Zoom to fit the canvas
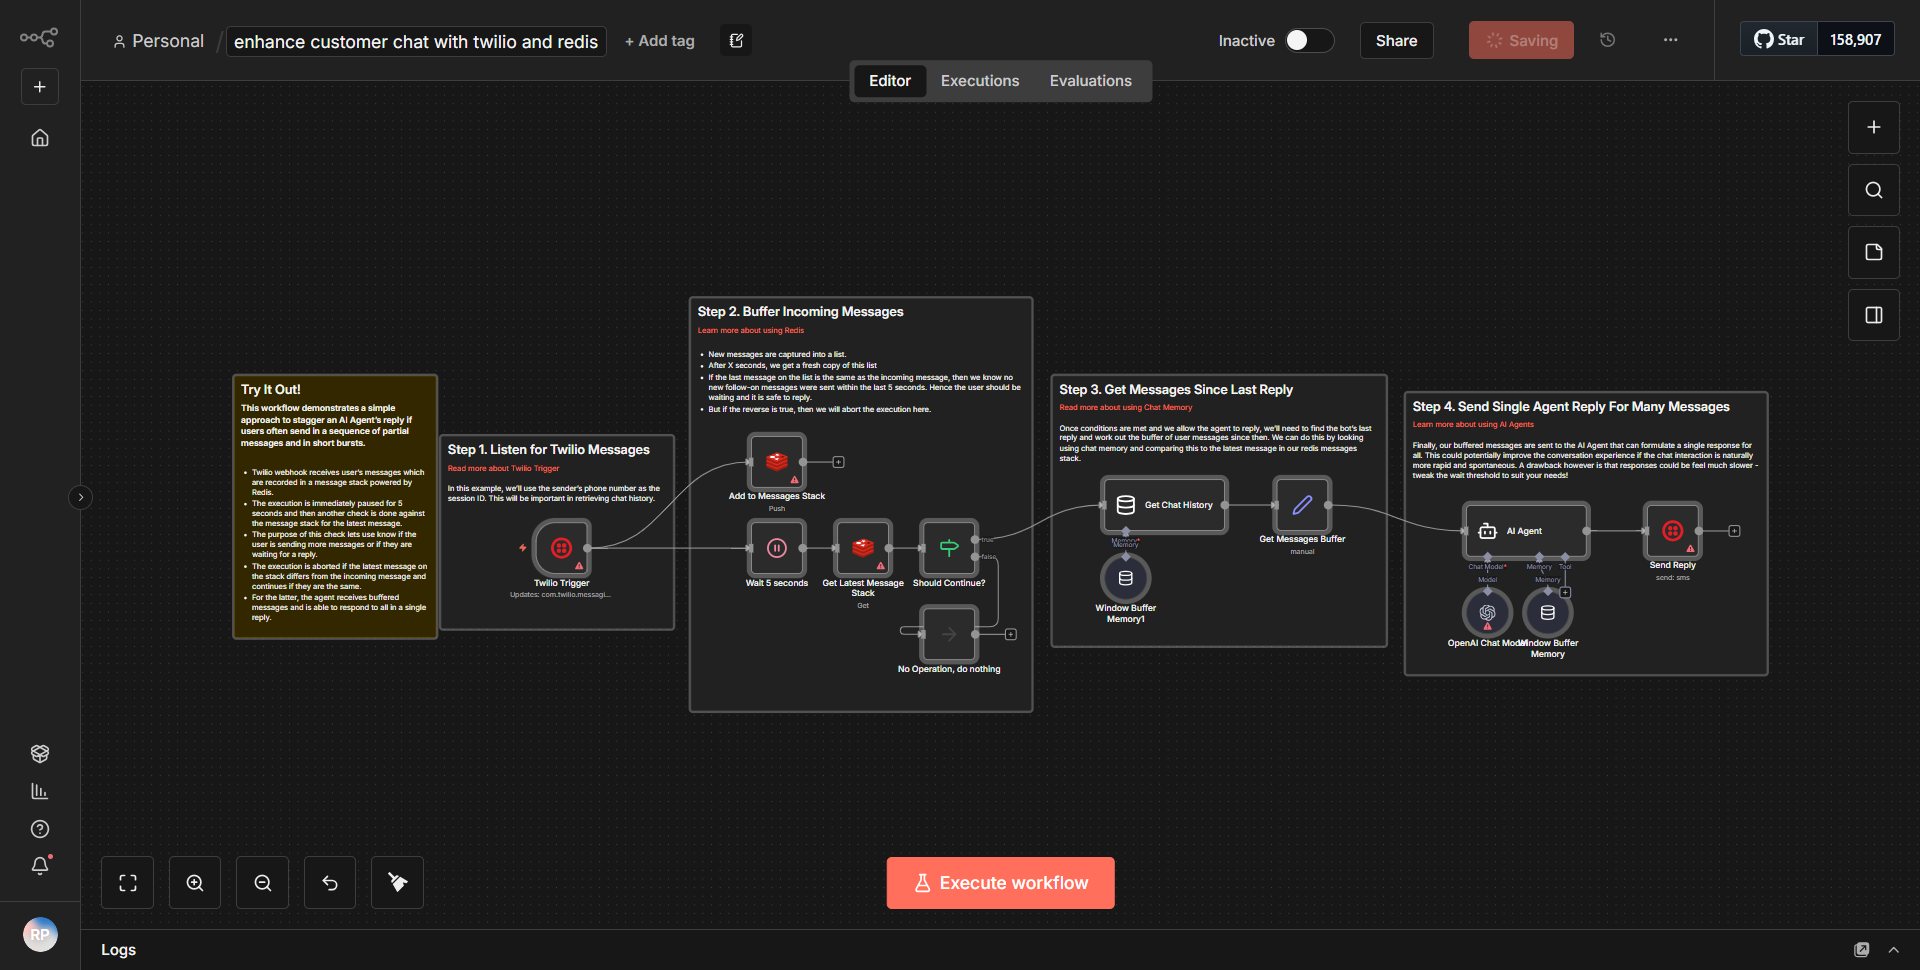1920x970 pixels. [x=127, y=882]
